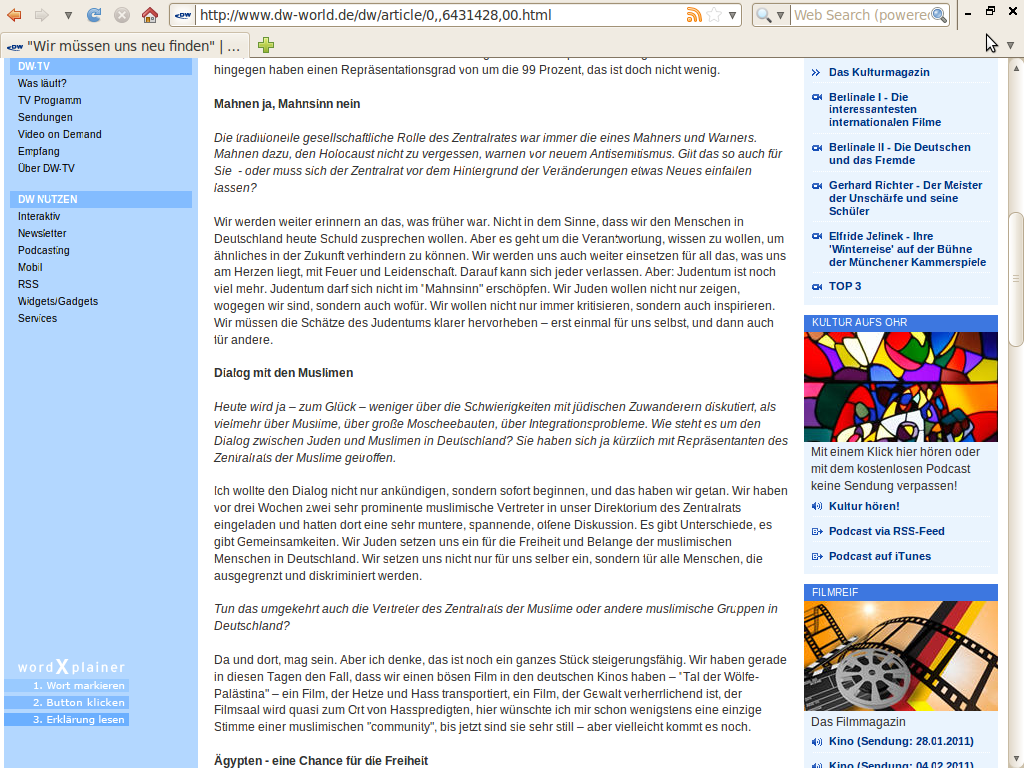
Task: Open the Sendungen sidebar link
Action: [45, 118]
